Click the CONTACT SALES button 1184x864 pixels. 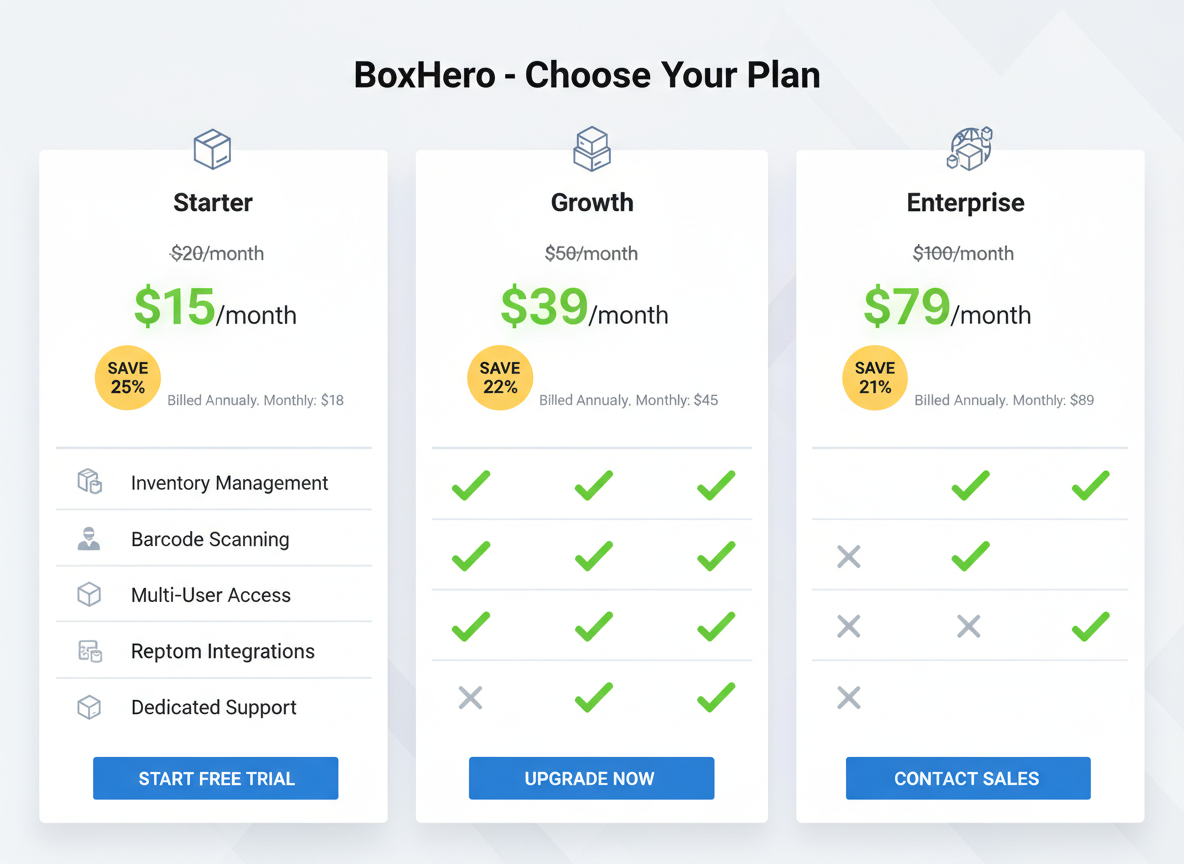(967, 778)
